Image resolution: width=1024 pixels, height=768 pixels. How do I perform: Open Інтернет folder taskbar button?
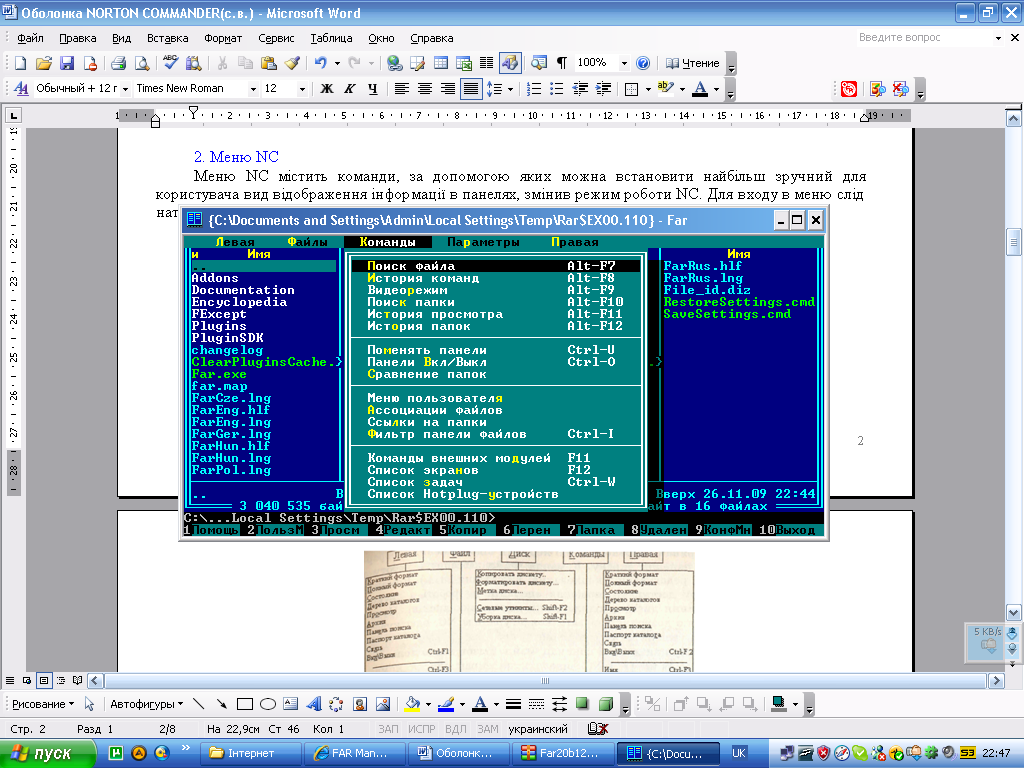point(251,753)
